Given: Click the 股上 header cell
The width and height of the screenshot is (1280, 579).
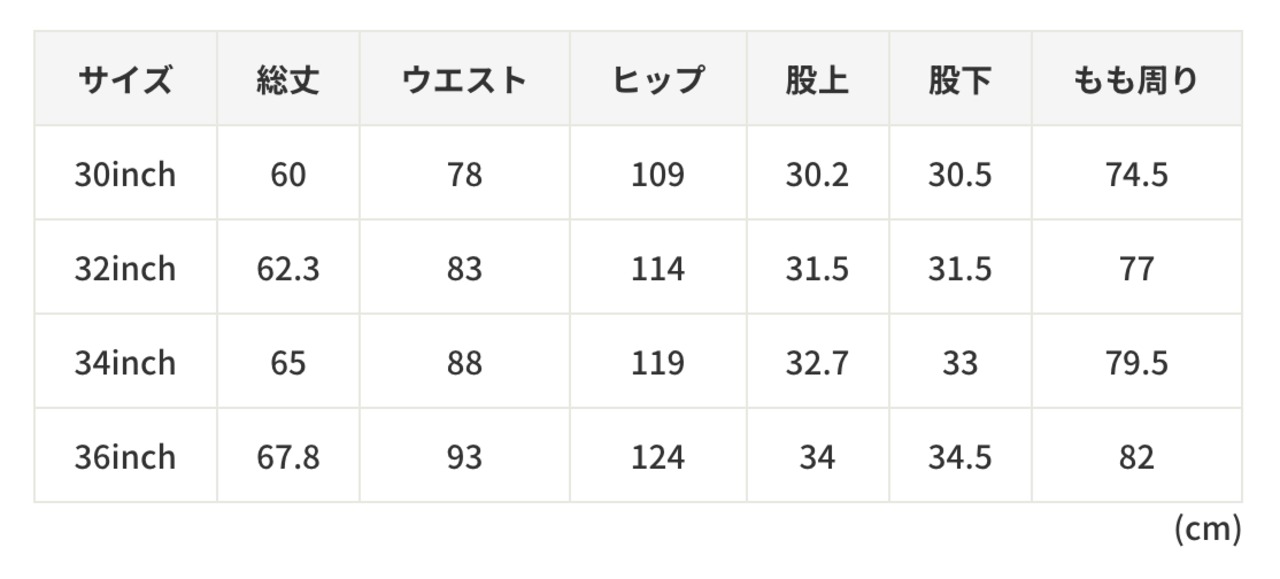Looking at the screenshot, I should (817, 79).
